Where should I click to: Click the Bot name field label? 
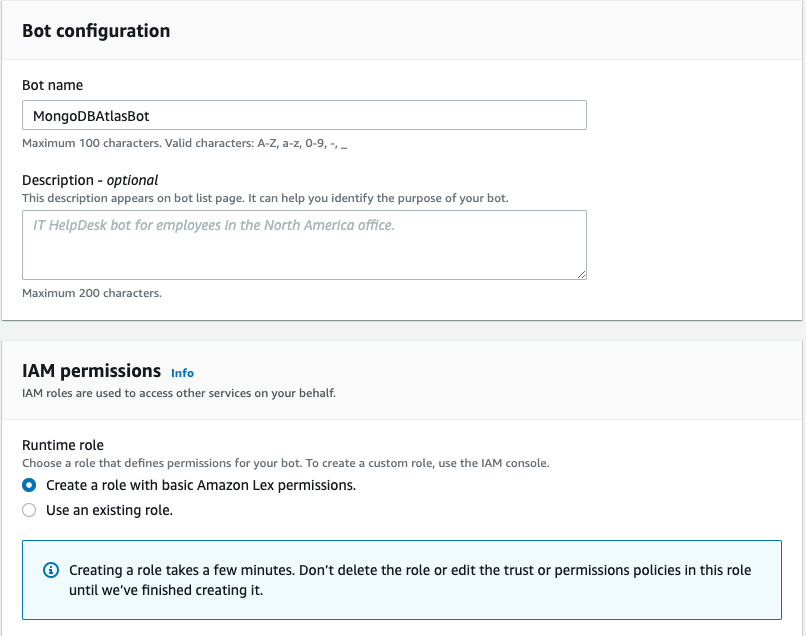tap(52, 86)
